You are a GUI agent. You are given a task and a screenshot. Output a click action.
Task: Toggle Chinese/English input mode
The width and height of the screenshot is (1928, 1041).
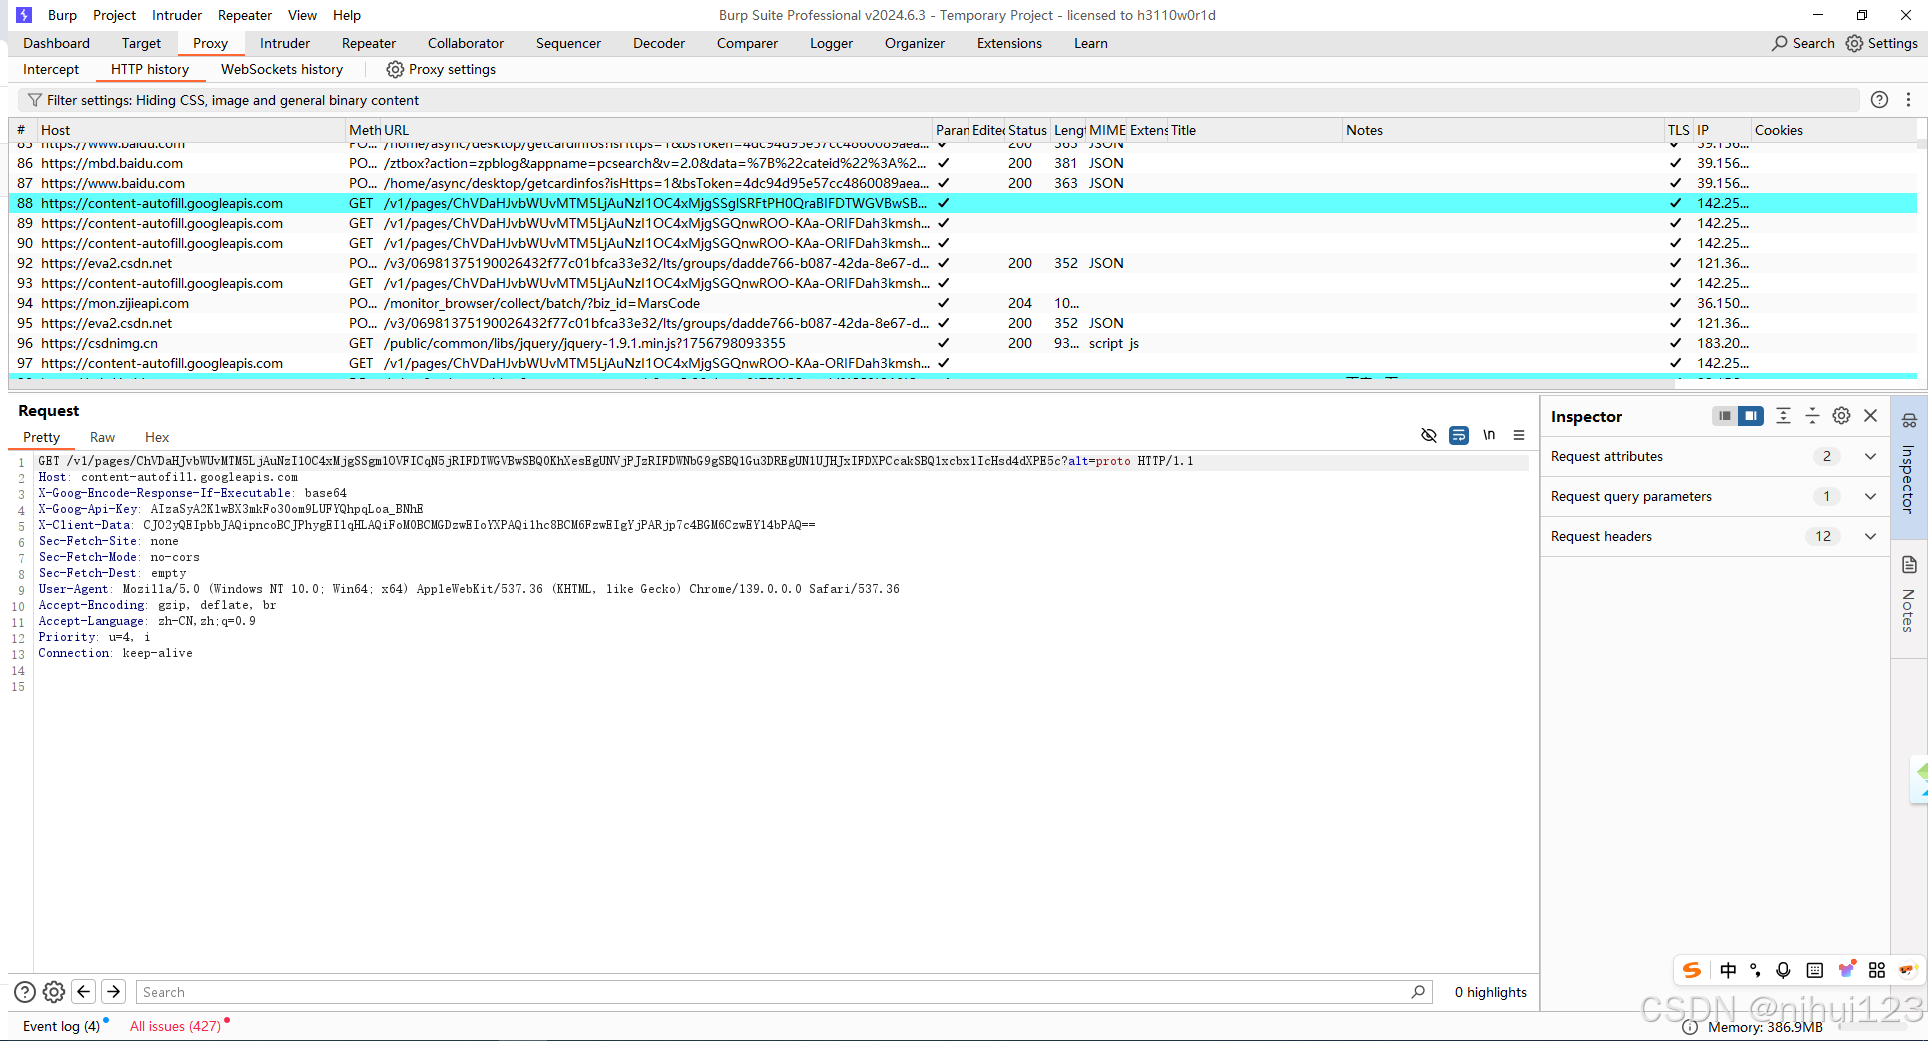1728,970
